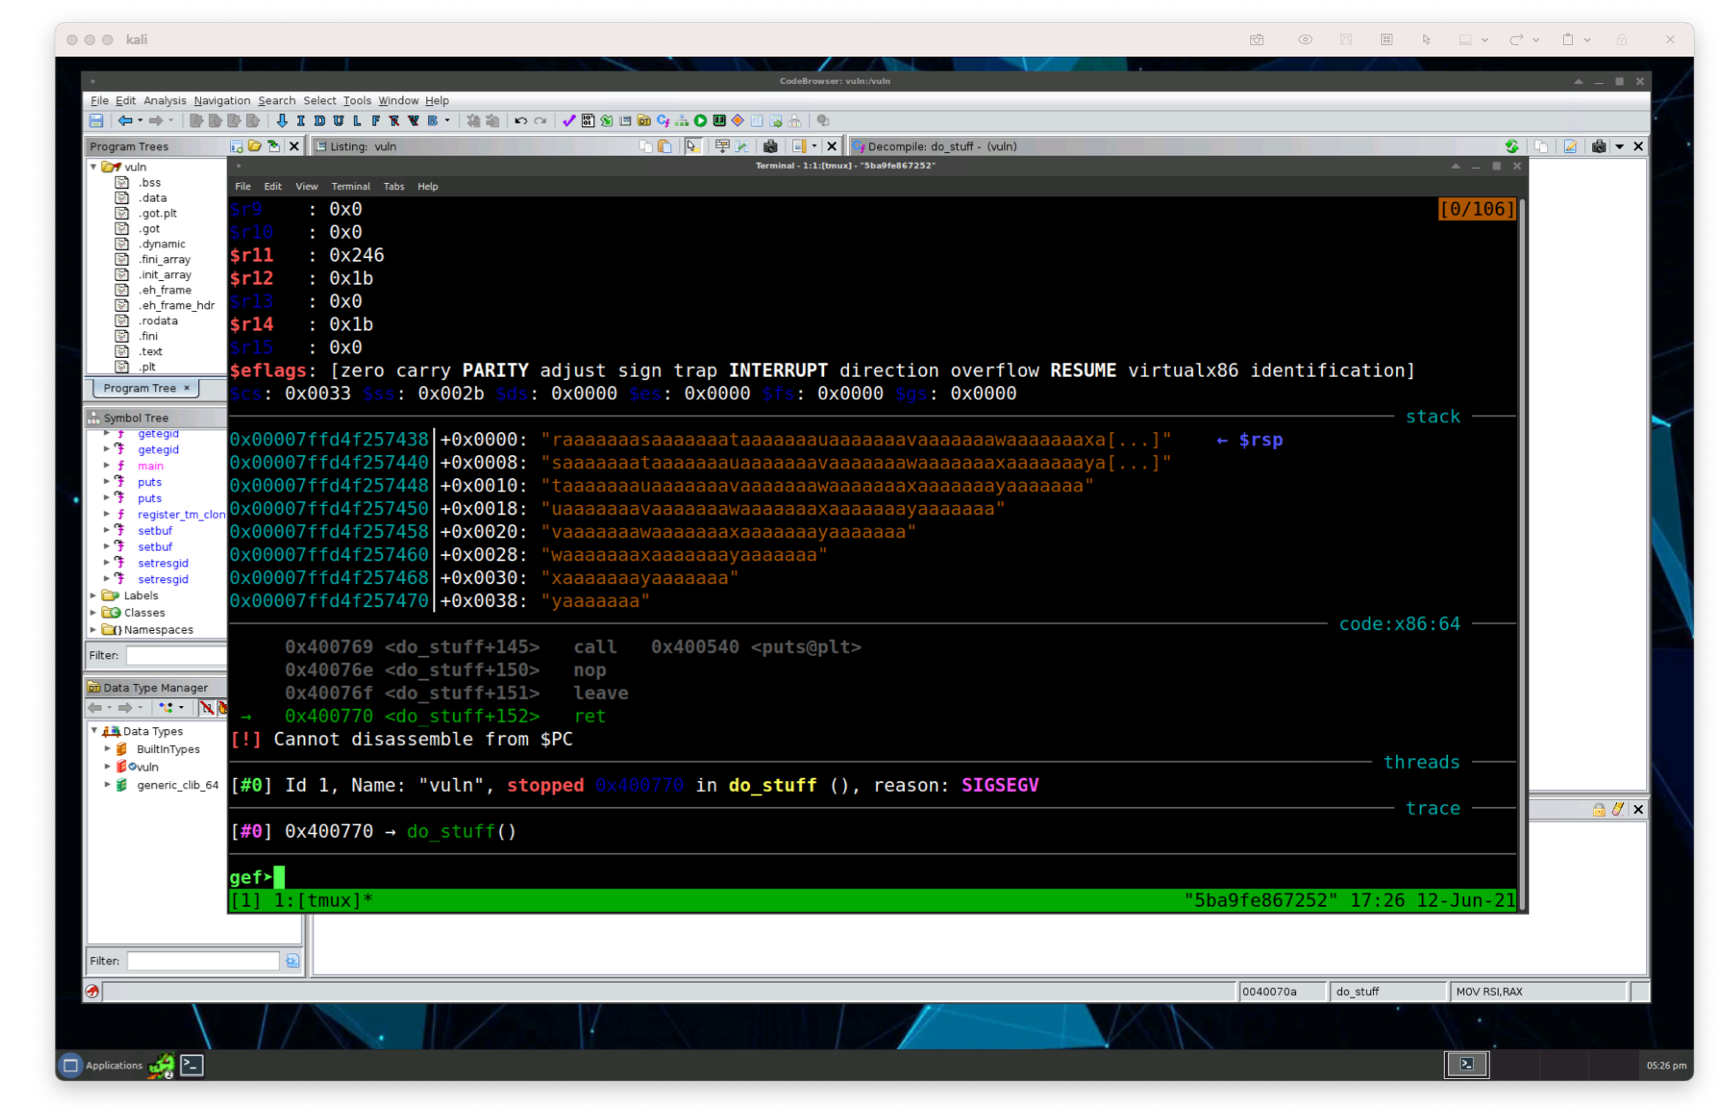Select the main function in Symbol Tree
1724x1118 pixels.
click(150, 465)
